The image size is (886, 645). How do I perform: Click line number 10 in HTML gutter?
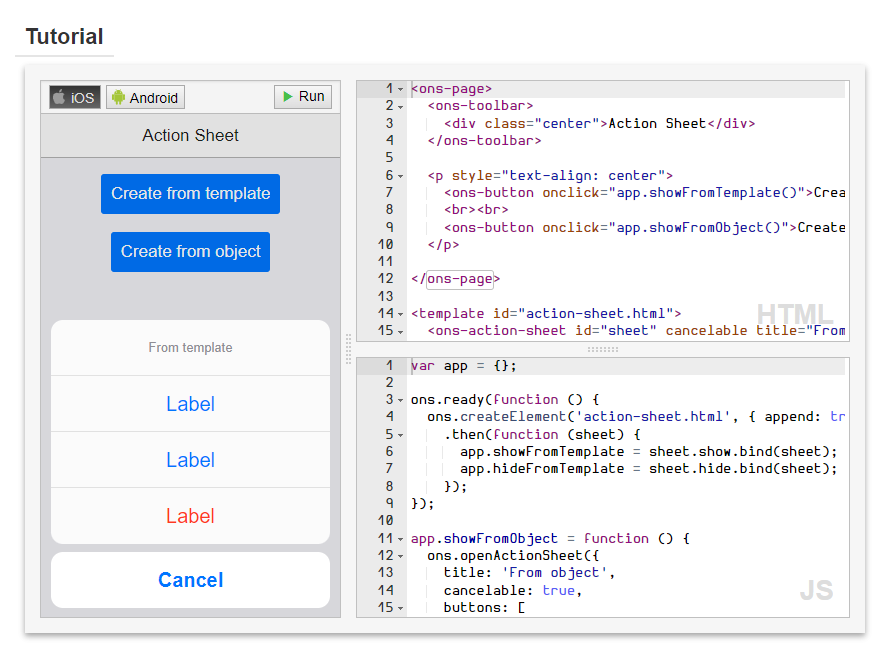click(x=385, y=244)
